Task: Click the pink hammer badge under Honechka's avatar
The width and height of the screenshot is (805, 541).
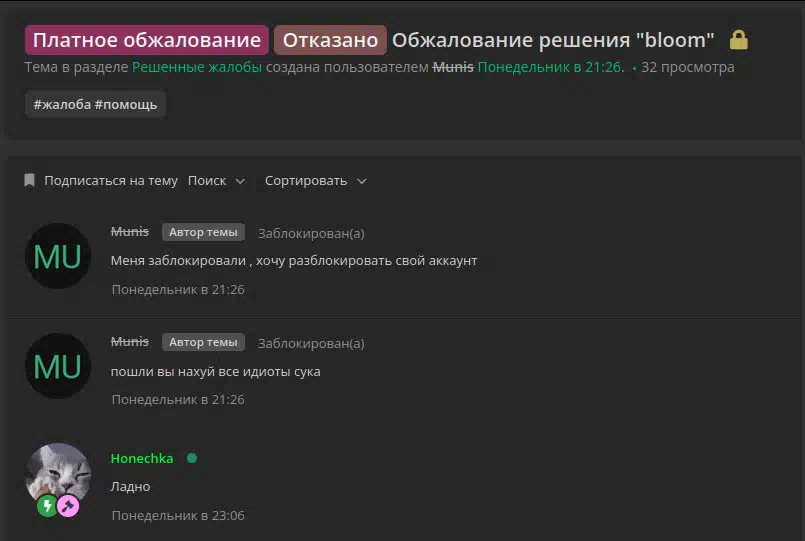Action: (x=68, y=506)
